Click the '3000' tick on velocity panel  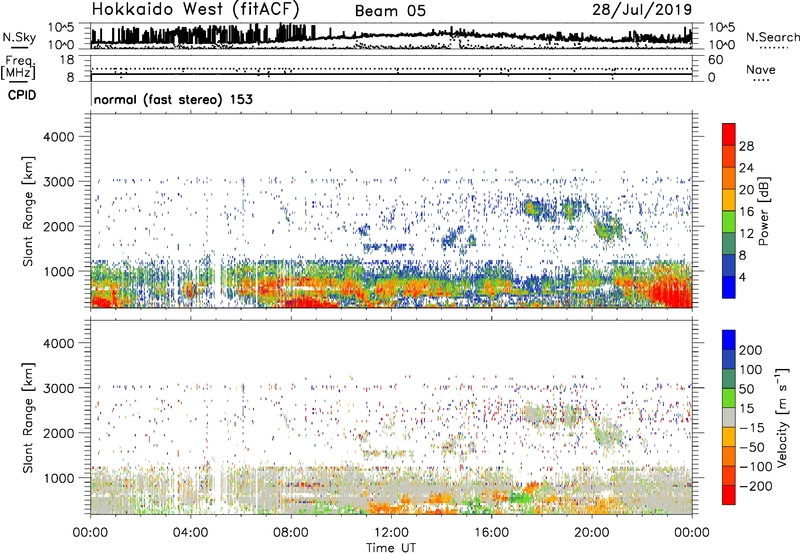tap(58, 388)
